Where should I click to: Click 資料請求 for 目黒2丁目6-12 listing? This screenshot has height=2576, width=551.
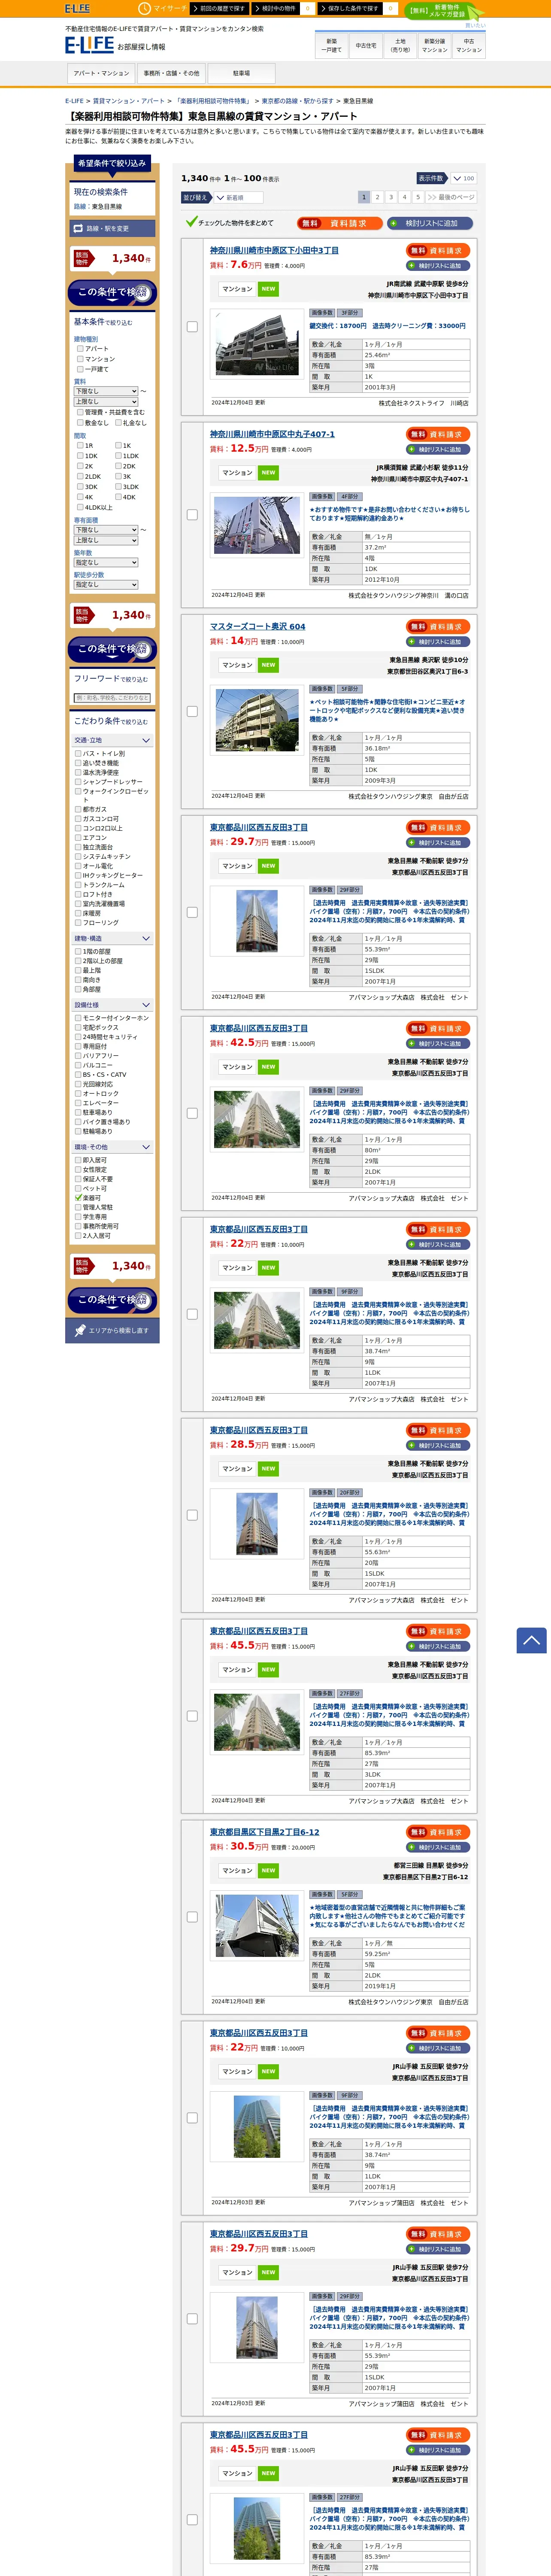pos(438,1833)
